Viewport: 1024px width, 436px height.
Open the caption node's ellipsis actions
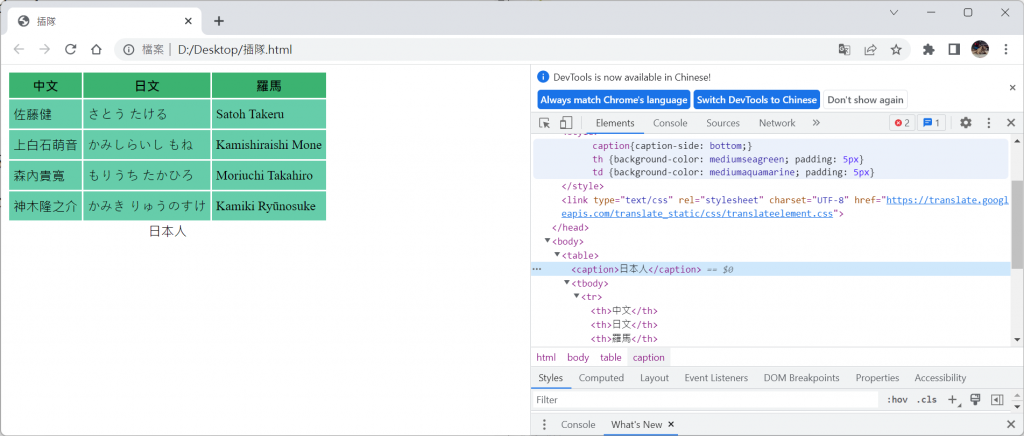tap(537, 269)
